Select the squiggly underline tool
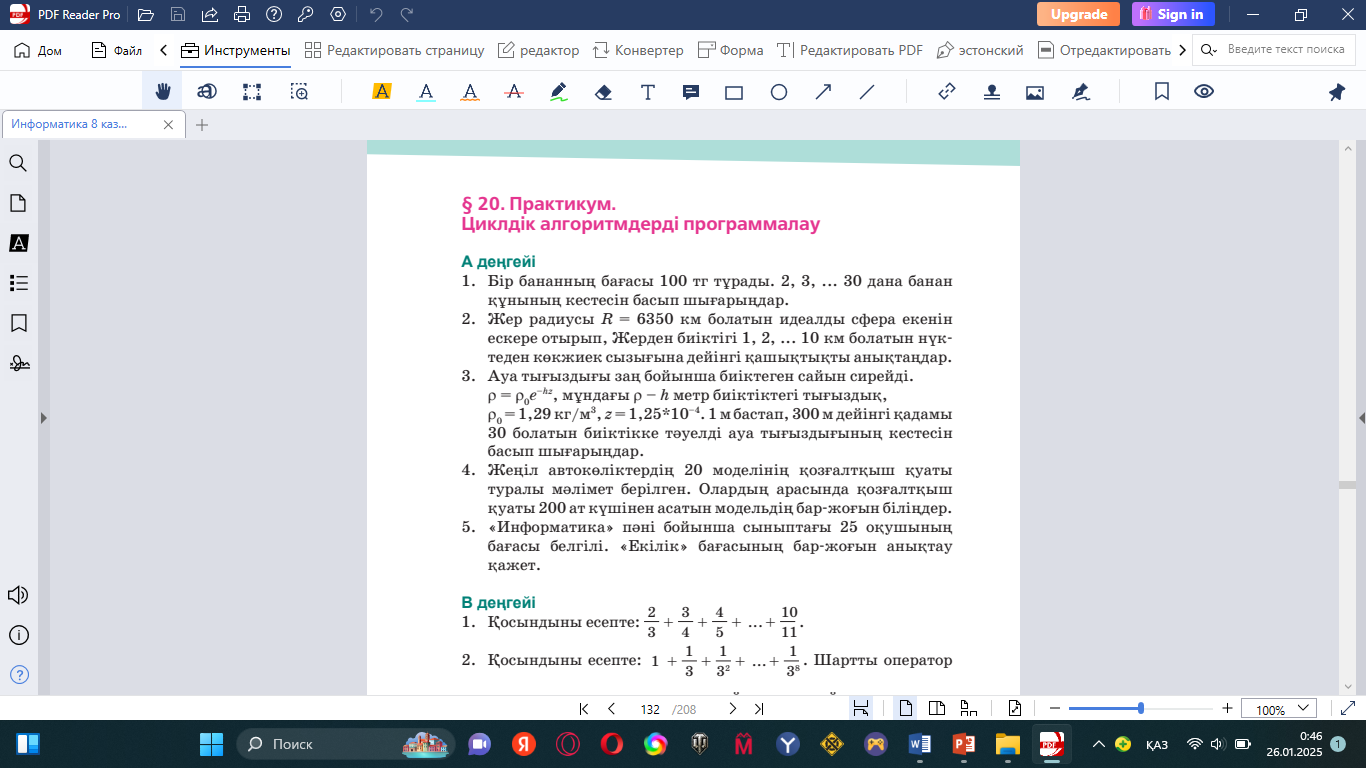Image resolution: width=1366 pixels, height=768 pixels. [x=470, y=92]
